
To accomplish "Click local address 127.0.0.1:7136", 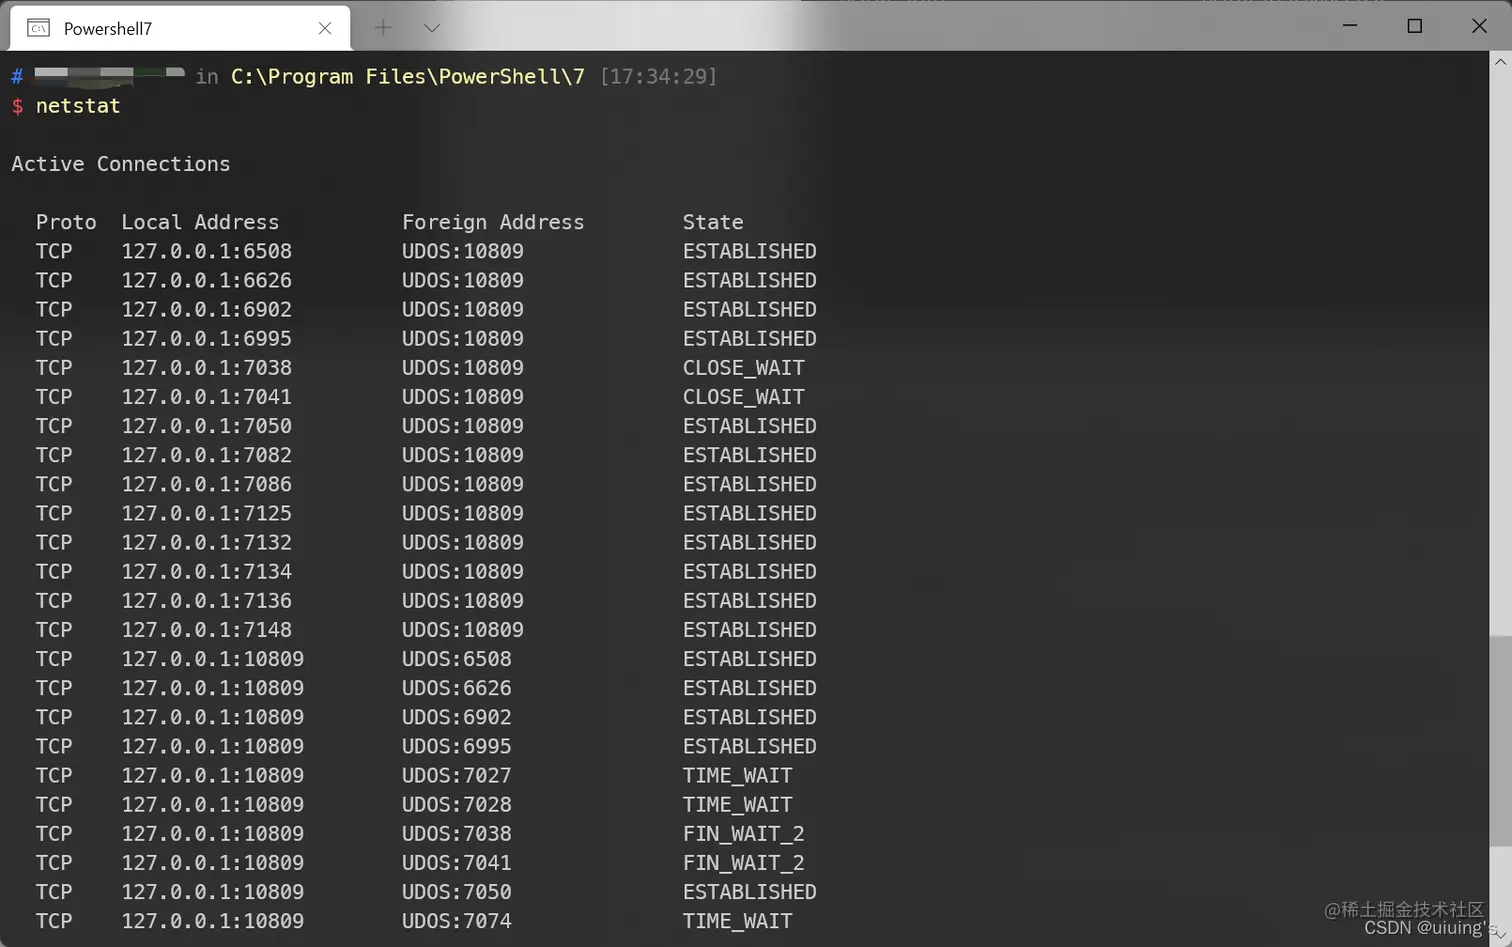I will click(207, 601).
